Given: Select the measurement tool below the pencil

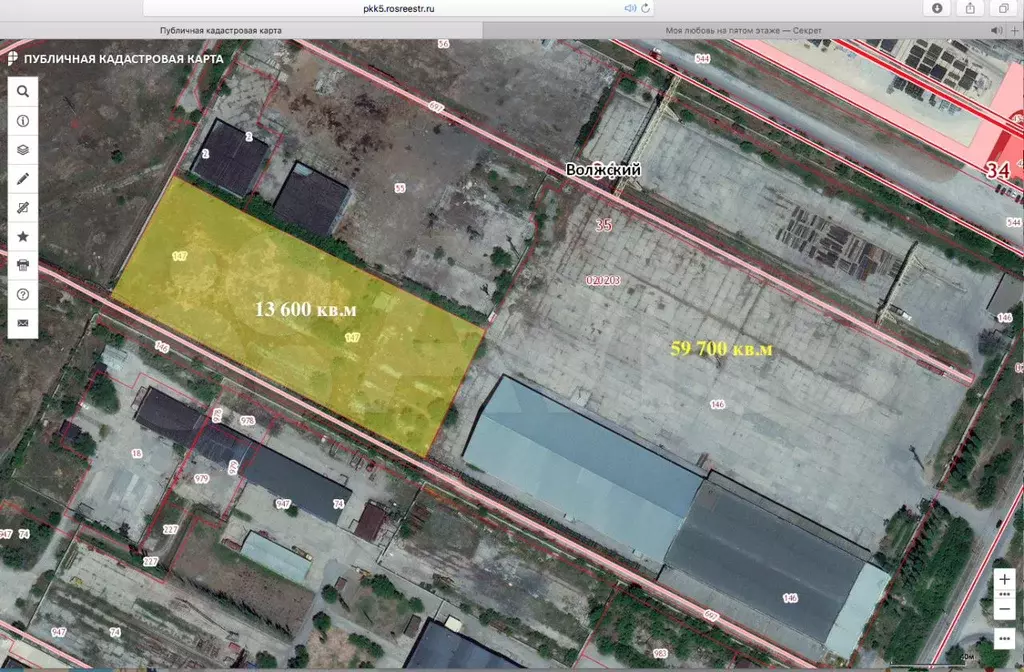Looking at the screenshot, I should tap(23, 208).
